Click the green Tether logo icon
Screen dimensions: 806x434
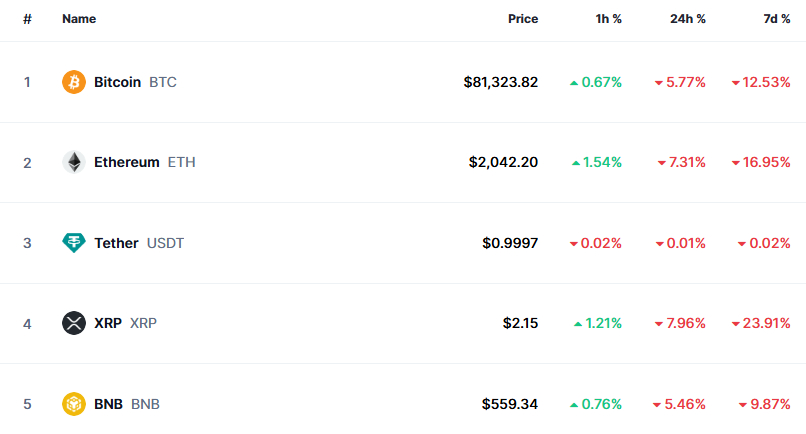[74, 243]
